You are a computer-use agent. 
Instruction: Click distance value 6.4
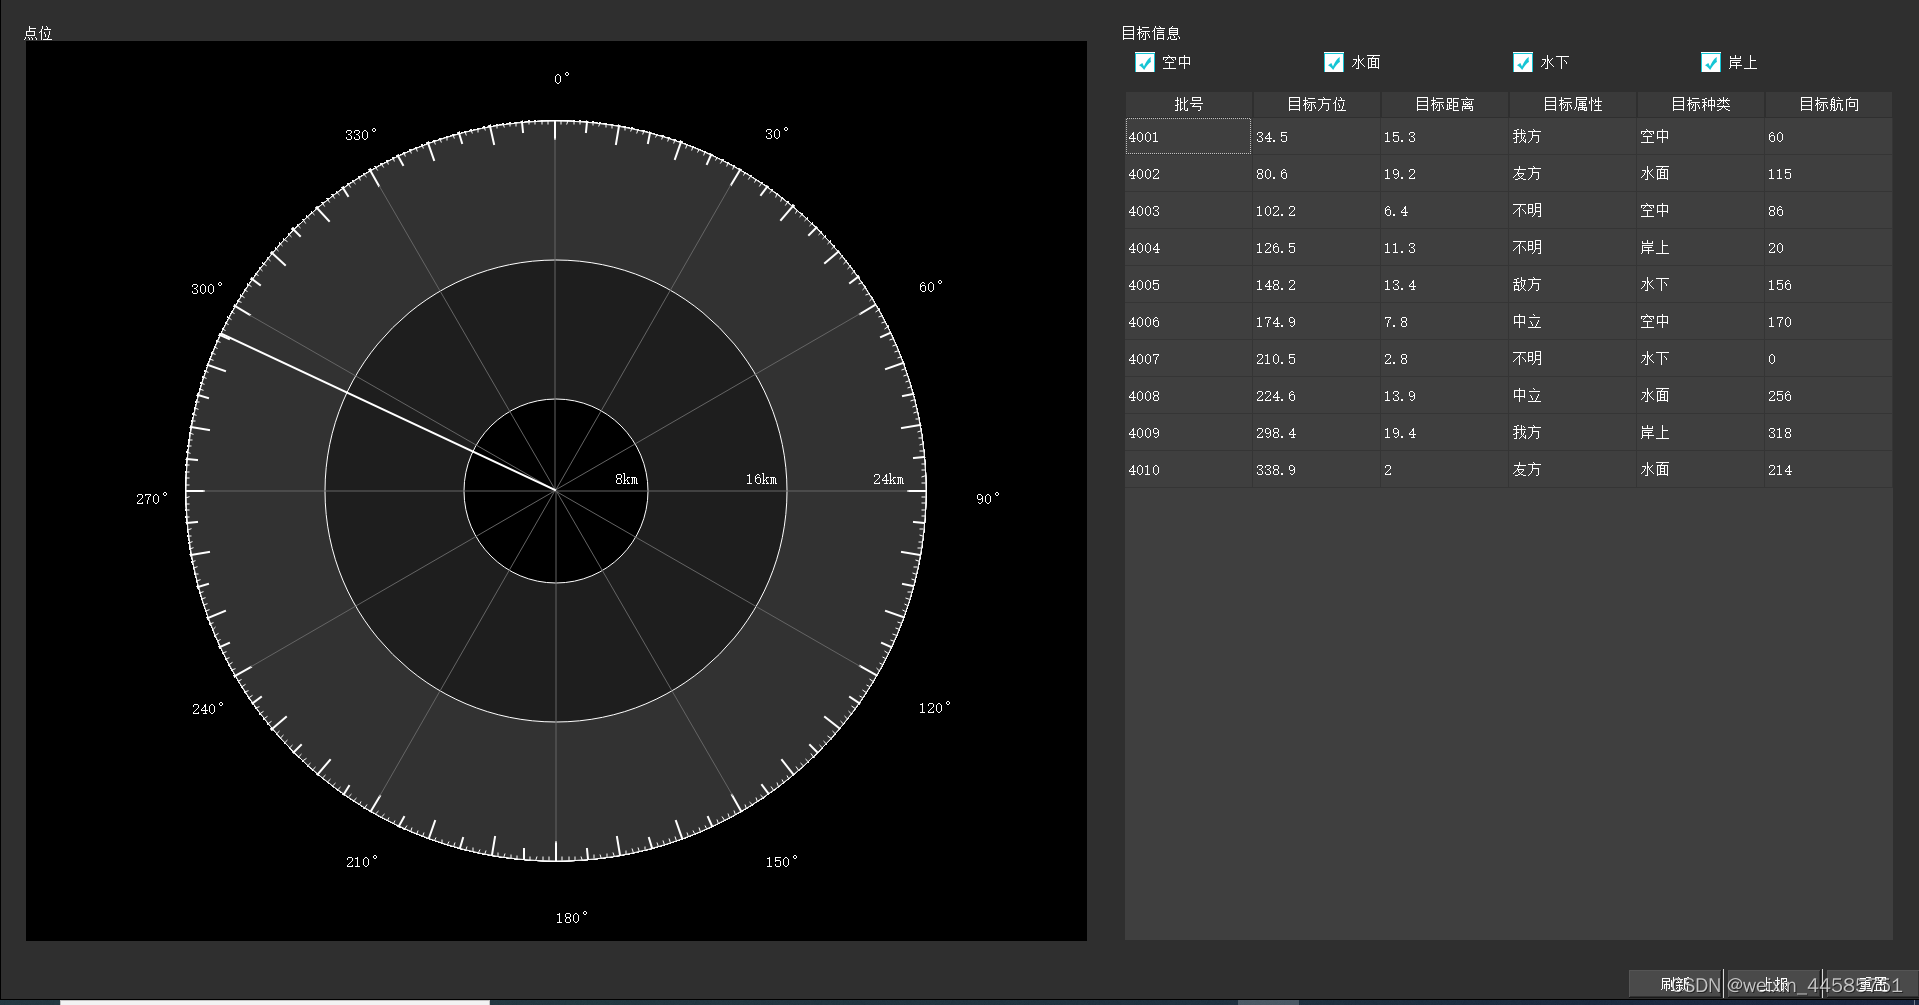(x=1445, y=211)
